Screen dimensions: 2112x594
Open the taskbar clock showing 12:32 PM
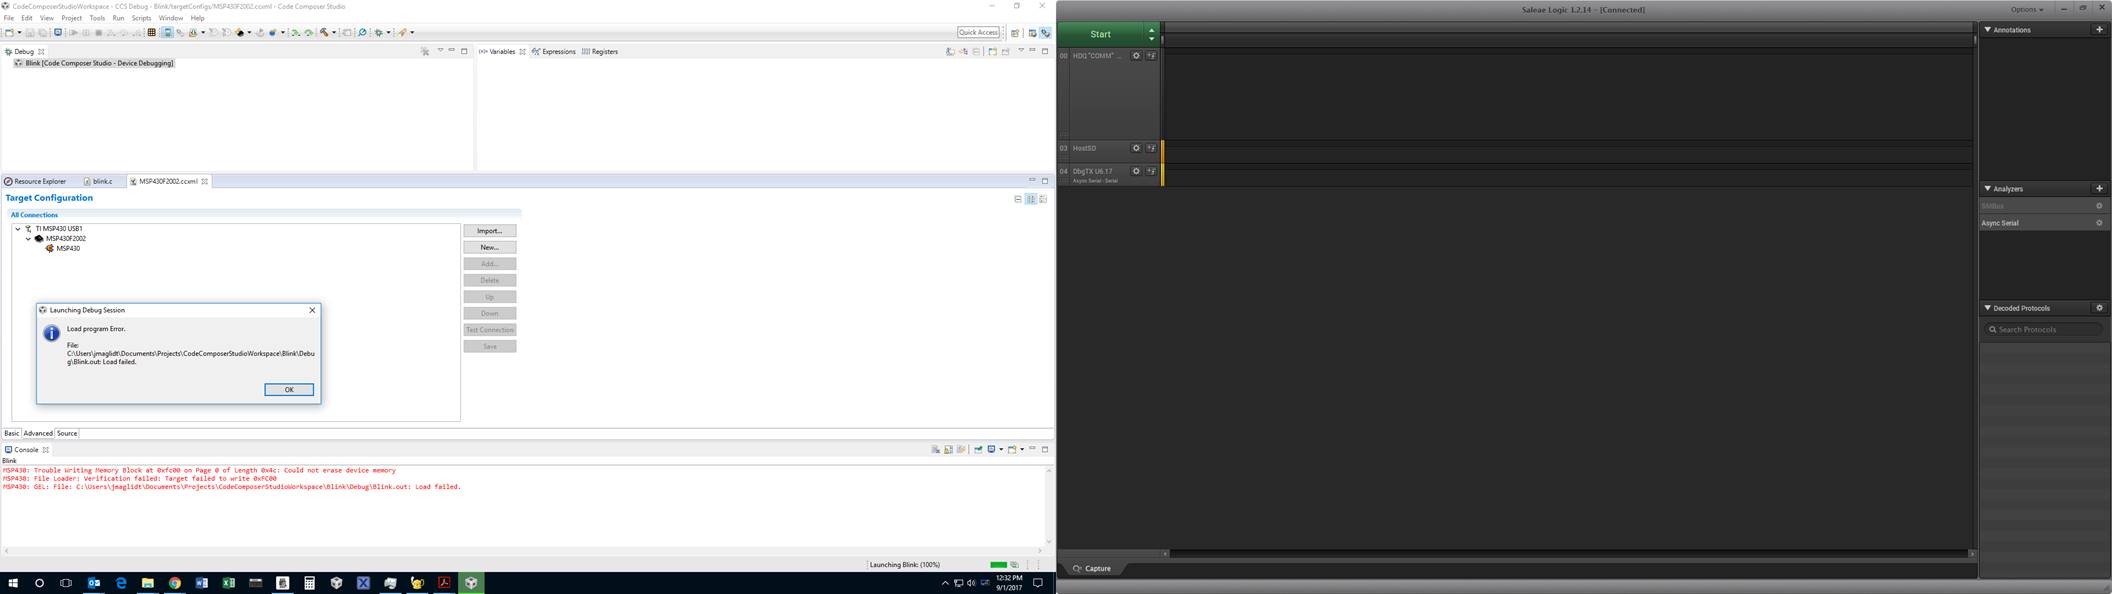click(x=1009, y=583)
